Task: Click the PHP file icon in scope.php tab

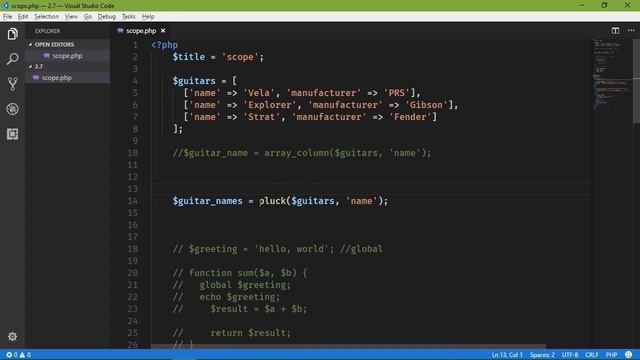Action: 120,31
